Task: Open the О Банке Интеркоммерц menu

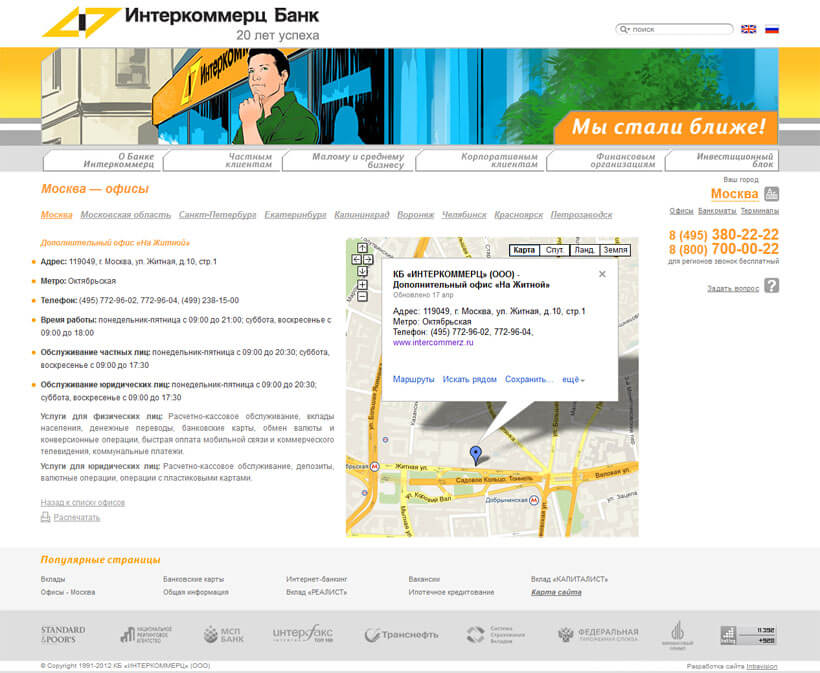Action: point(103,161)
